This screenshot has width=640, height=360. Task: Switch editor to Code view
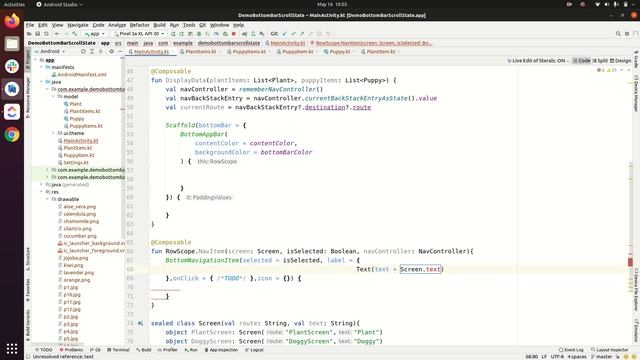tap(581, 60)
